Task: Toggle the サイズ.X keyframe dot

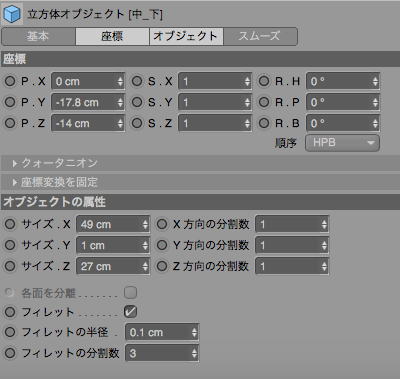Action: pos(10,224)
